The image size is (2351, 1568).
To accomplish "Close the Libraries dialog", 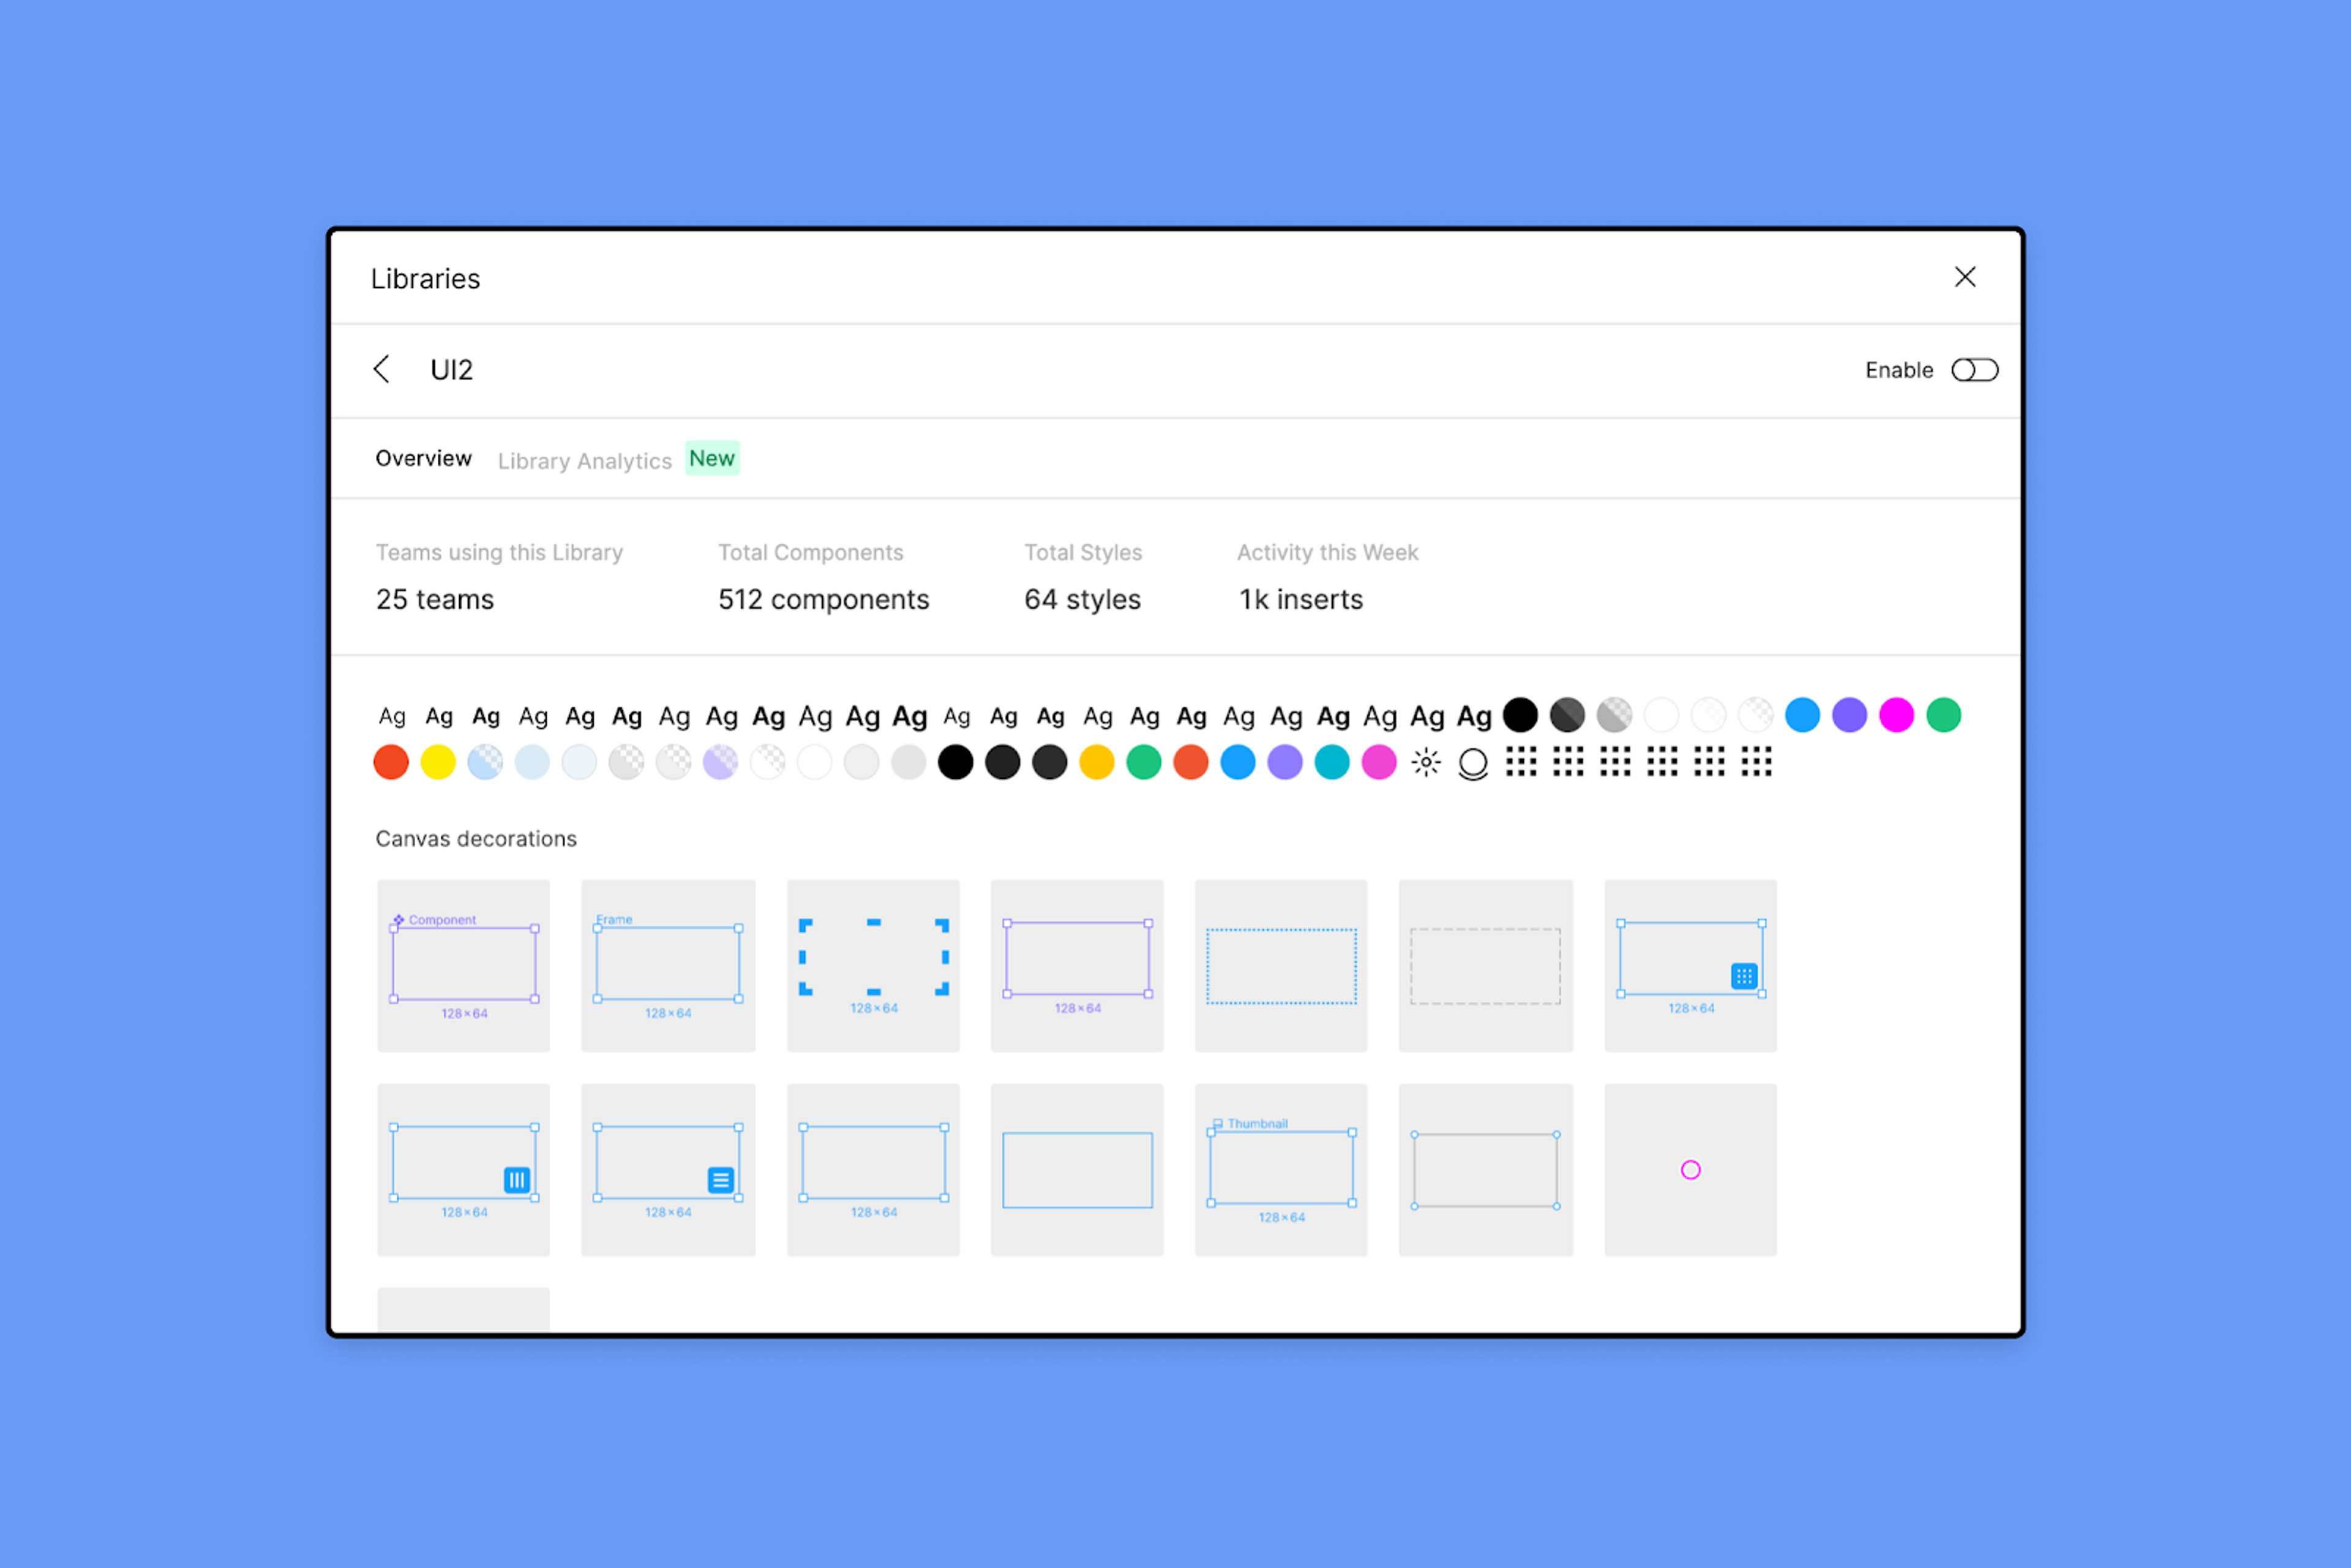I will coord(1964,277).
